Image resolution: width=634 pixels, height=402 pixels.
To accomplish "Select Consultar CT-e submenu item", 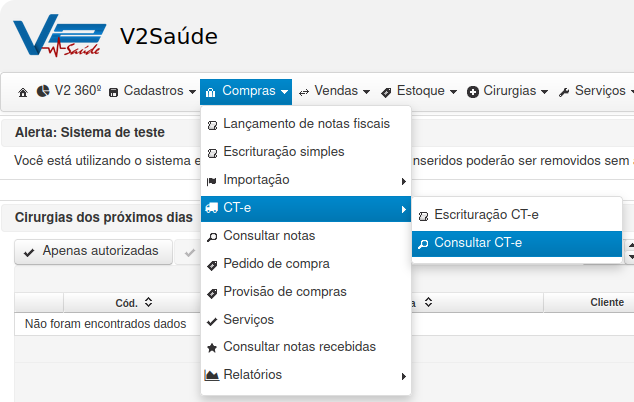I will [x=517, y=243].
